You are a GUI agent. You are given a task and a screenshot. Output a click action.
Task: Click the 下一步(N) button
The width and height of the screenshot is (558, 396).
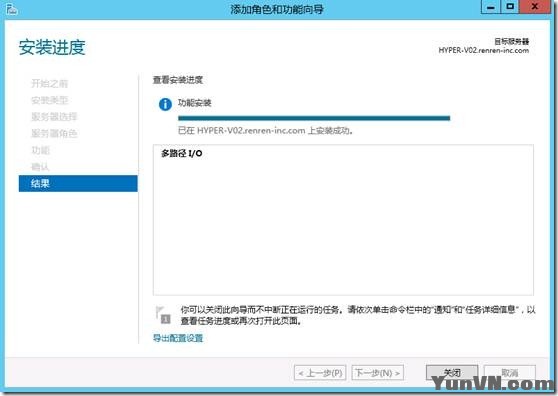(378, 373)
